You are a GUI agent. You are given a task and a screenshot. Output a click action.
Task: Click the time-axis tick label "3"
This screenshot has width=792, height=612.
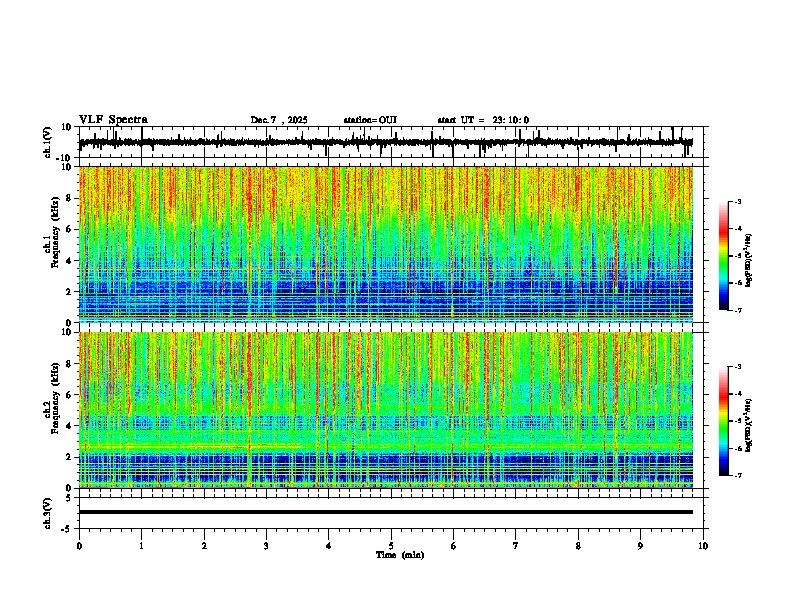[266, 546]
